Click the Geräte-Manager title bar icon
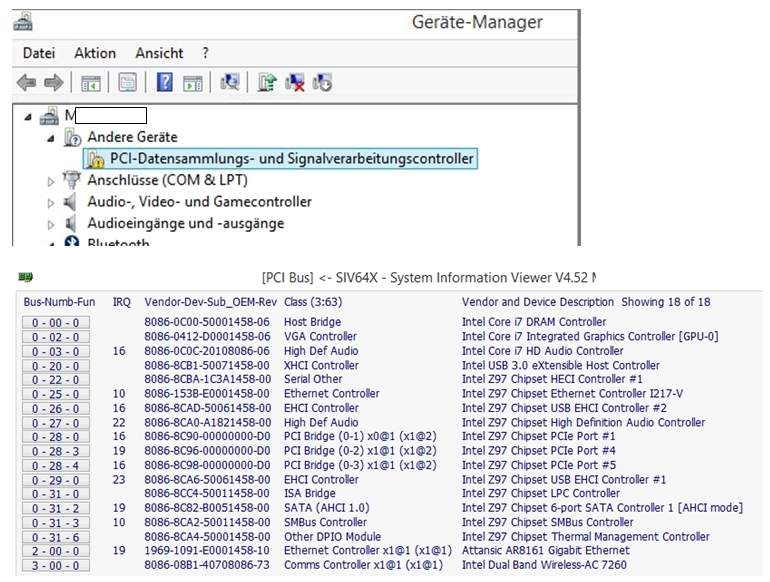Screen dimensions: 770x582 coord(23,22)
